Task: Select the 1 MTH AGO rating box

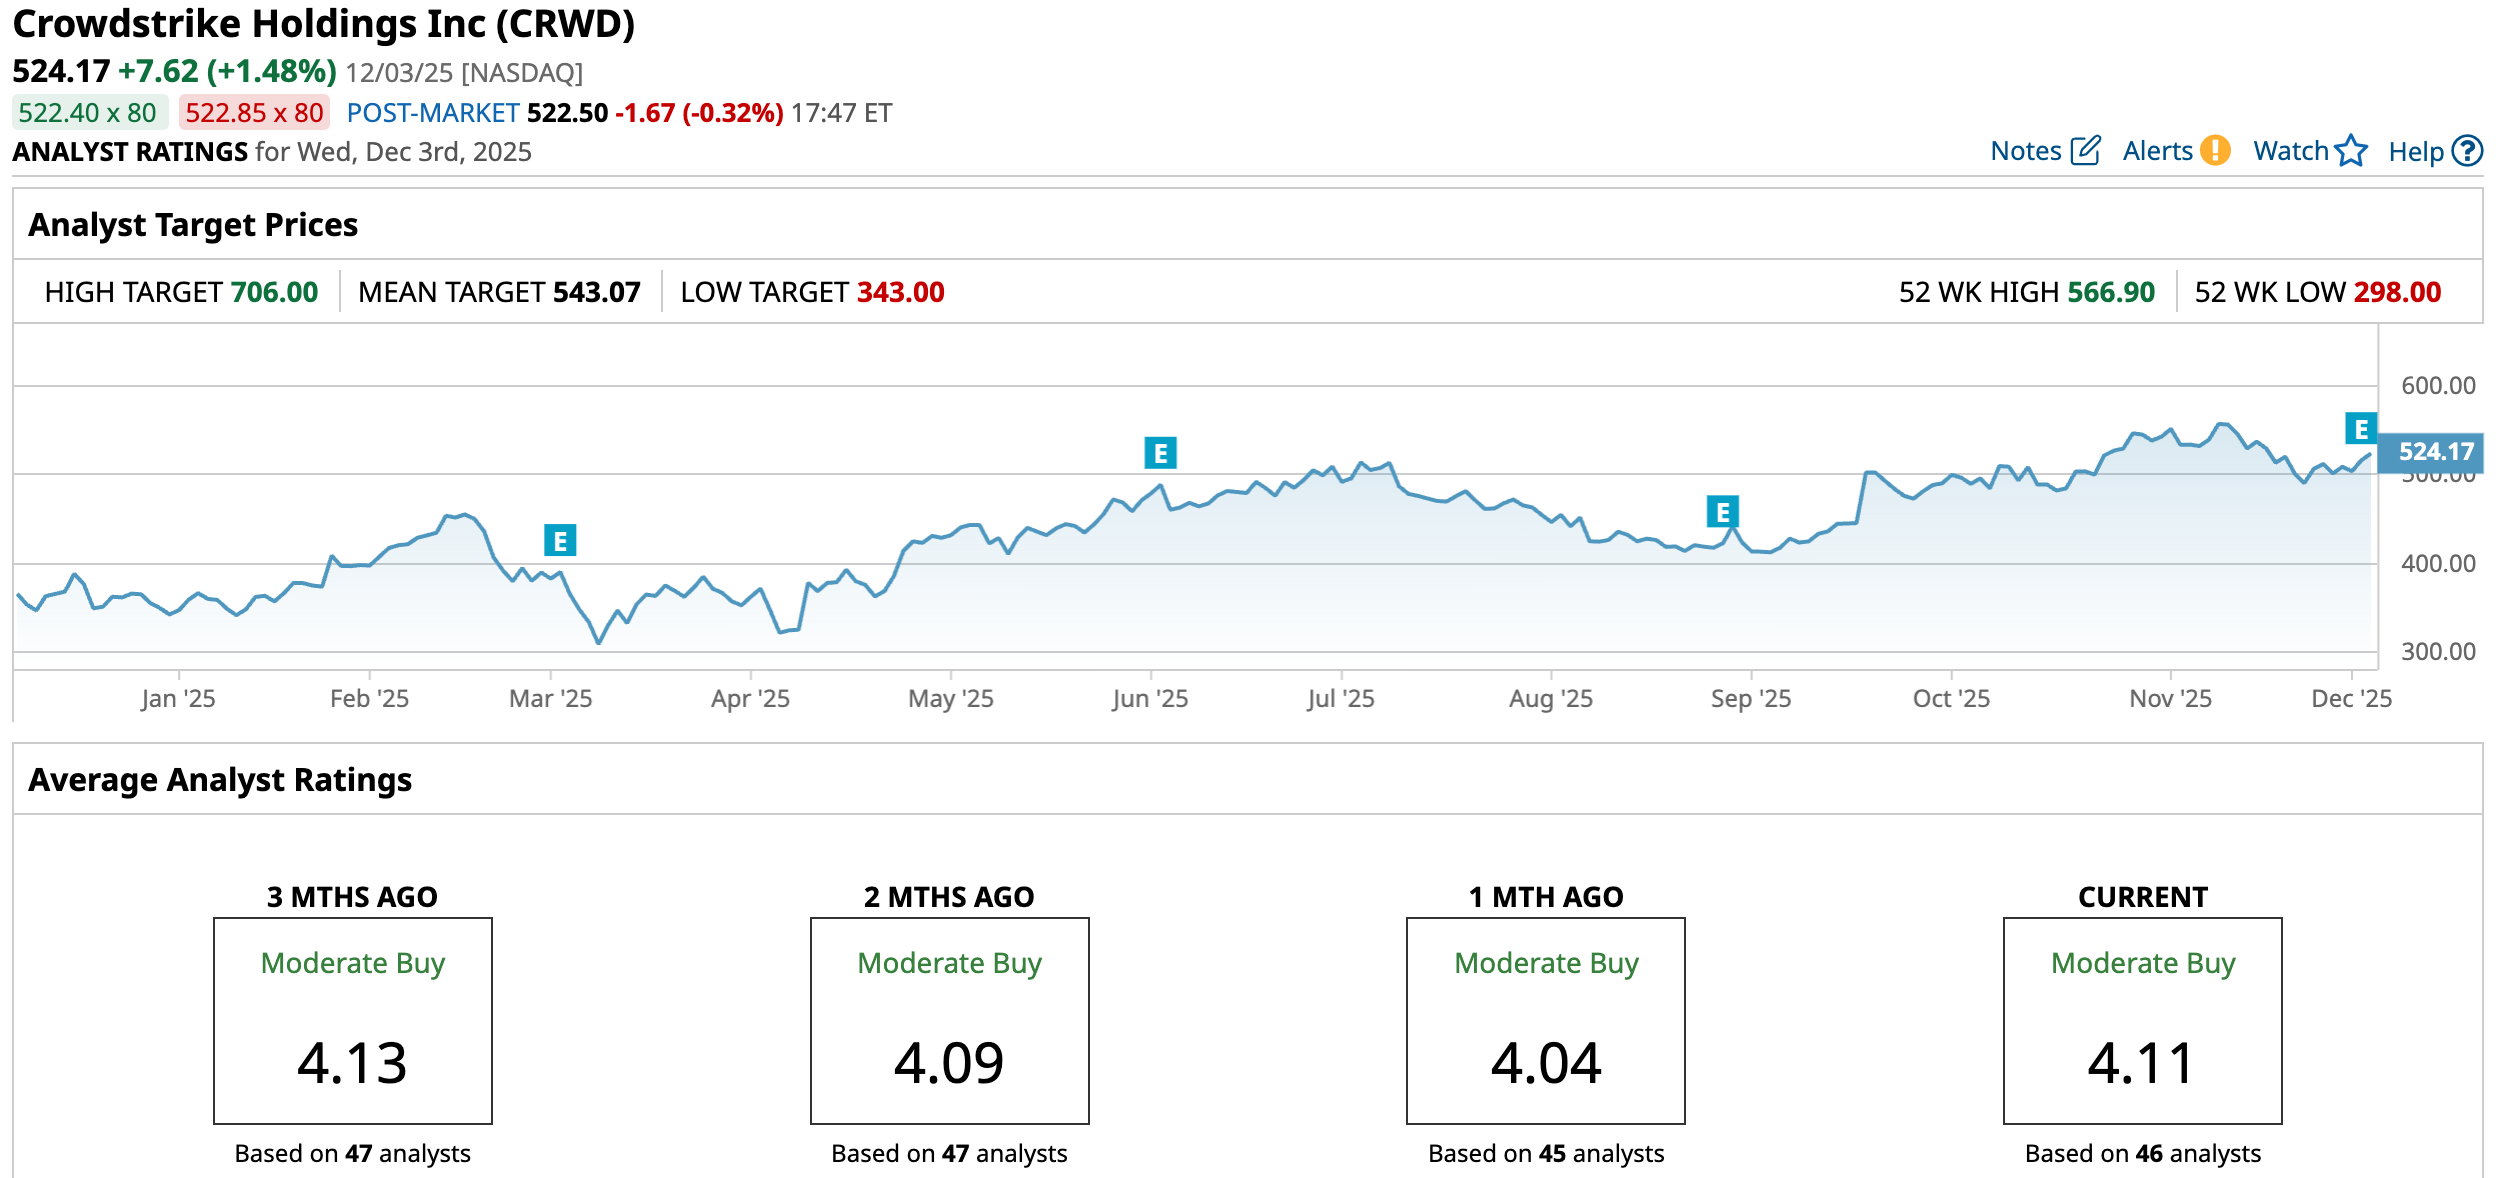Action: [1545, 1020]
